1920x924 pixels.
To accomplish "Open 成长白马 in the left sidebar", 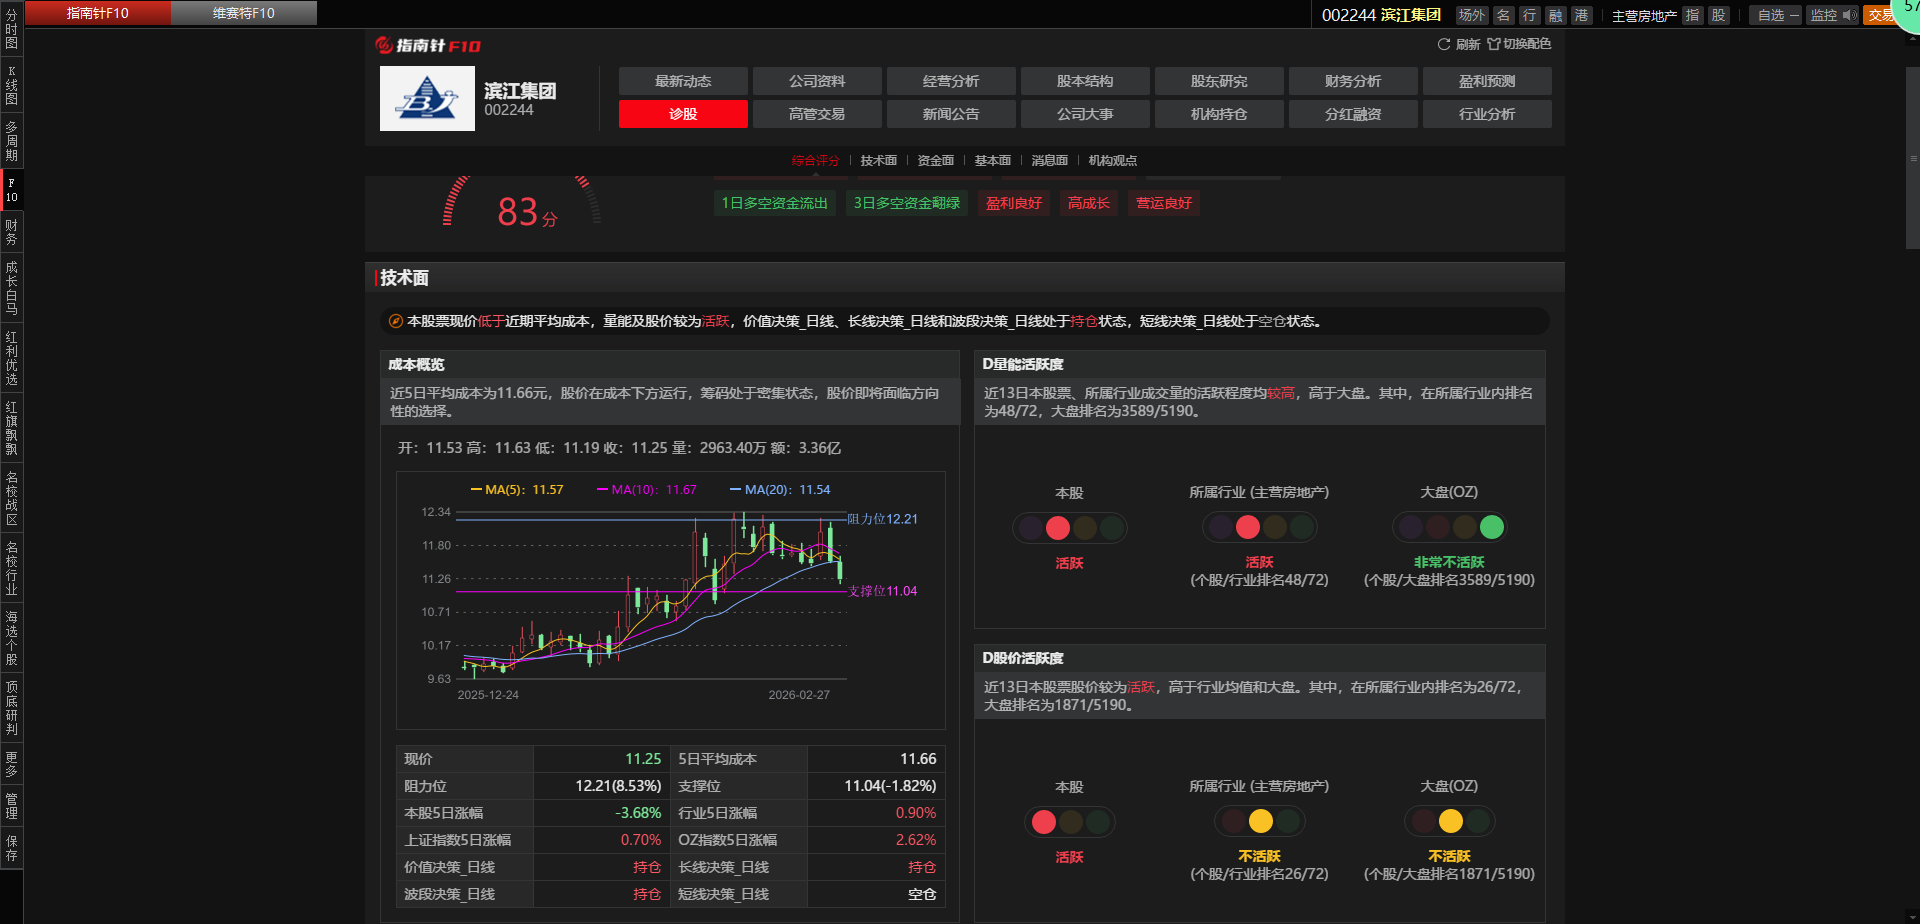I will (x=11, y=288).
